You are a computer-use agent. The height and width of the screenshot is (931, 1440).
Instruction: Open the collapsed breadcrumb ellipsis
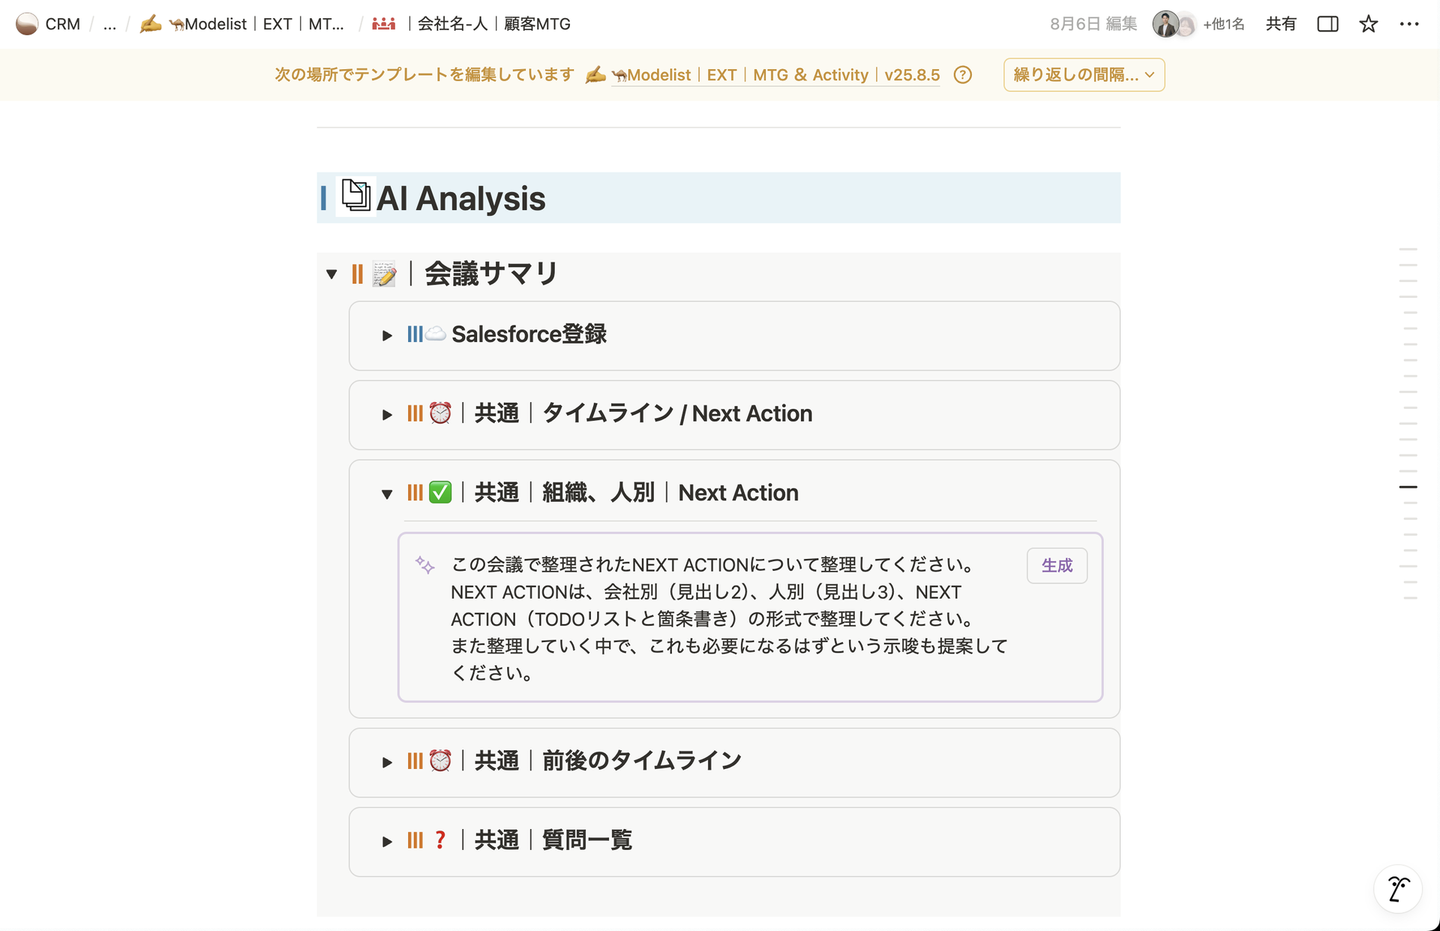[110, 24]
